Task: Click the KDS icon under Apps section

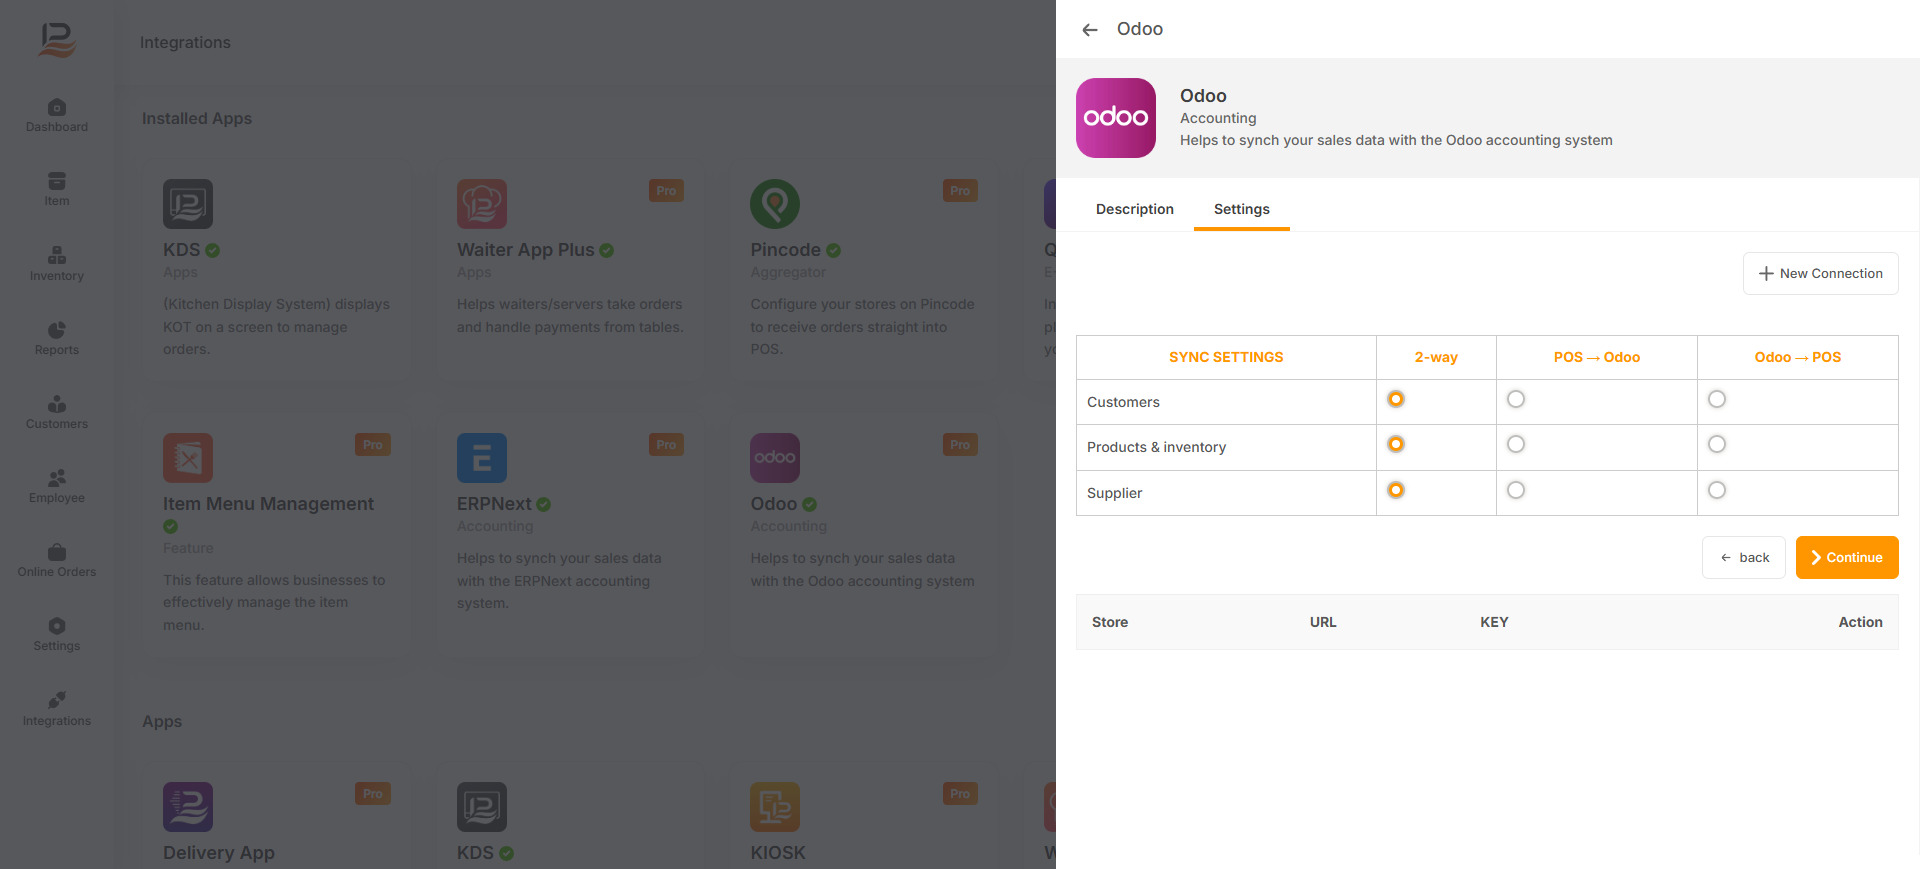Action: pyautogui.click(x=482, y=807)
